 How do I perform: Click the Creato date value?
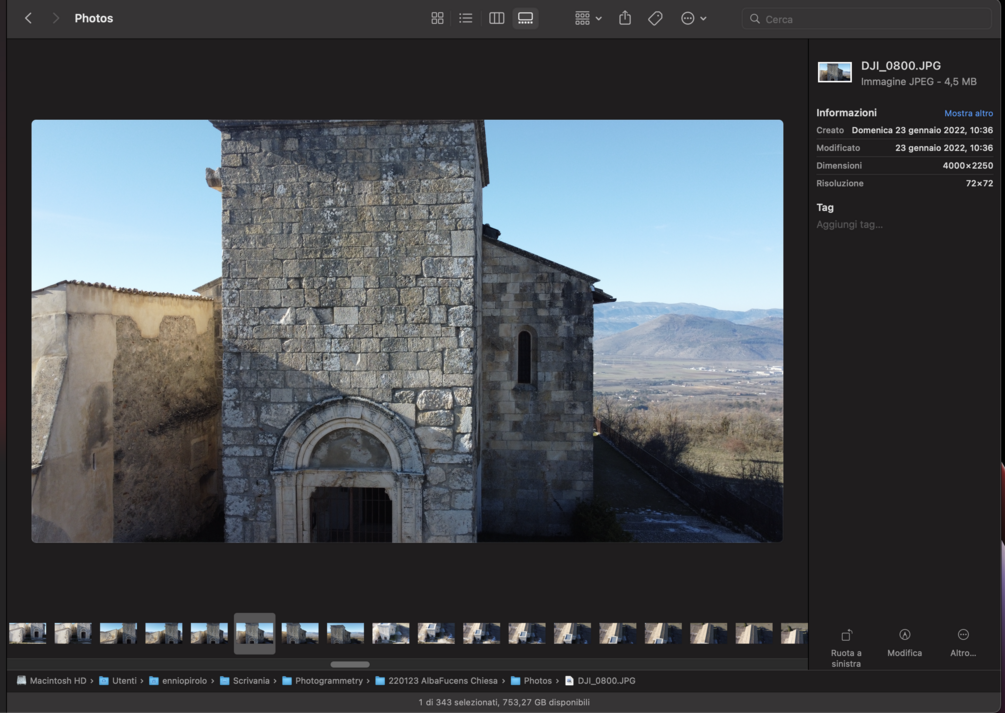(x=922, y=130)
